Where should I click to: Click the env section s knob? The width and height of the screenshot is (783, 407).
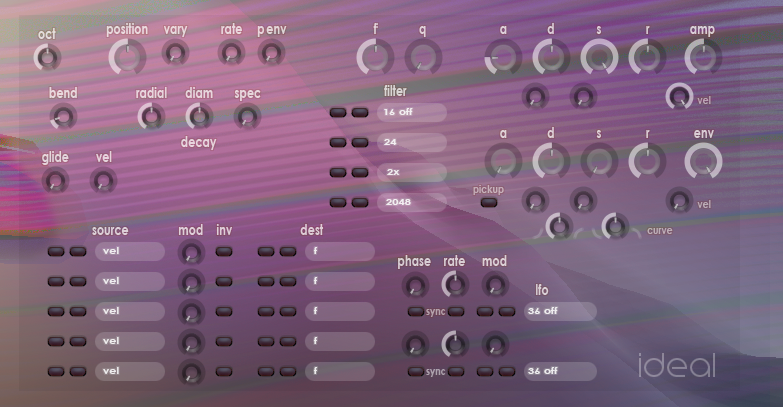click(599, 160)
